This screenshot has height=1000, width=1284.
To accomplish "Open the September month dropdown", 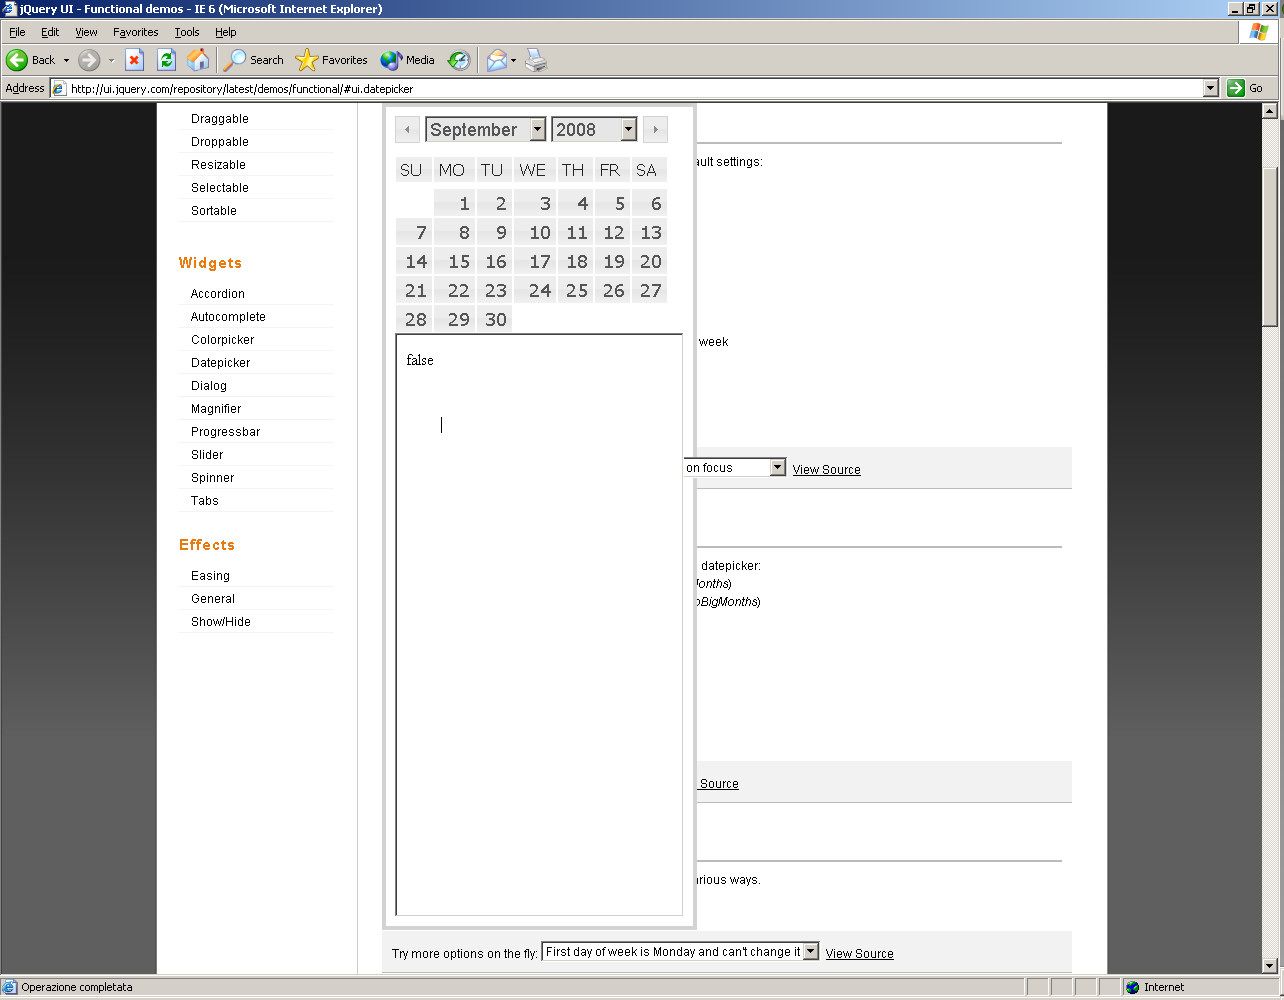I will tap(537, 129).
